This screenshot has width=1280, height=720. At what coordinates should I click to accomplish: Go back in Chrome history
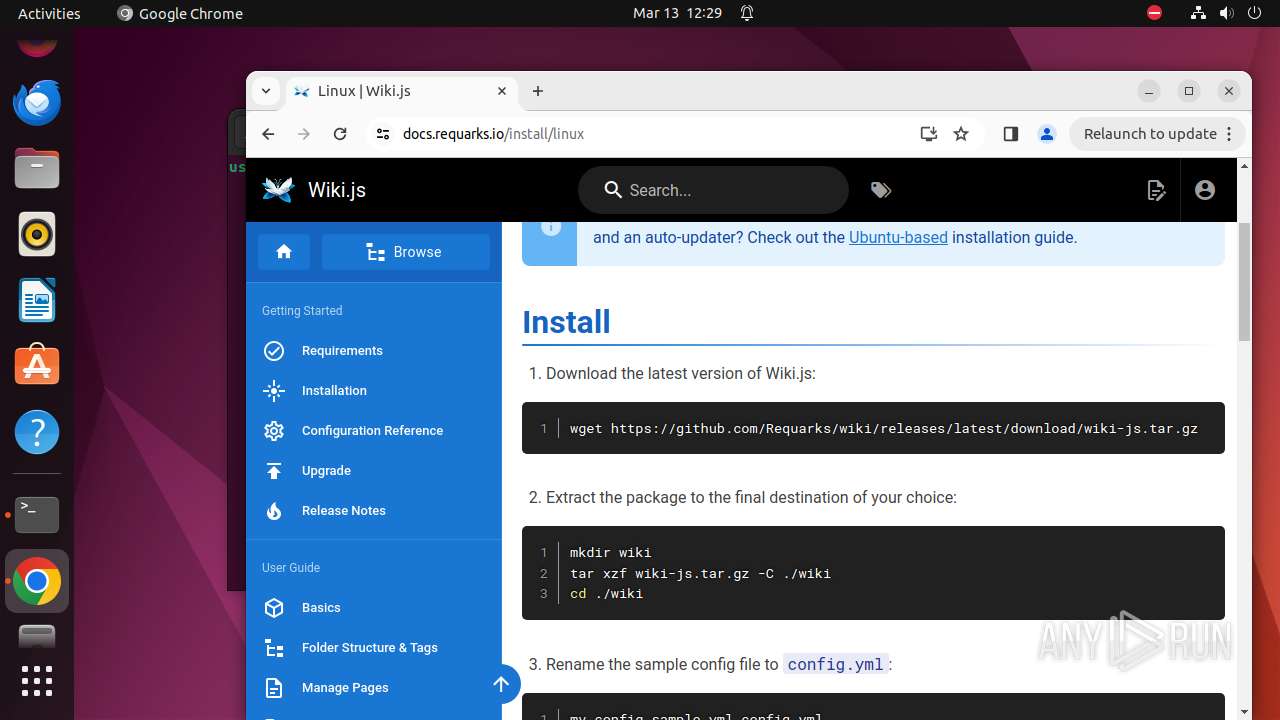tap(268, 134)
